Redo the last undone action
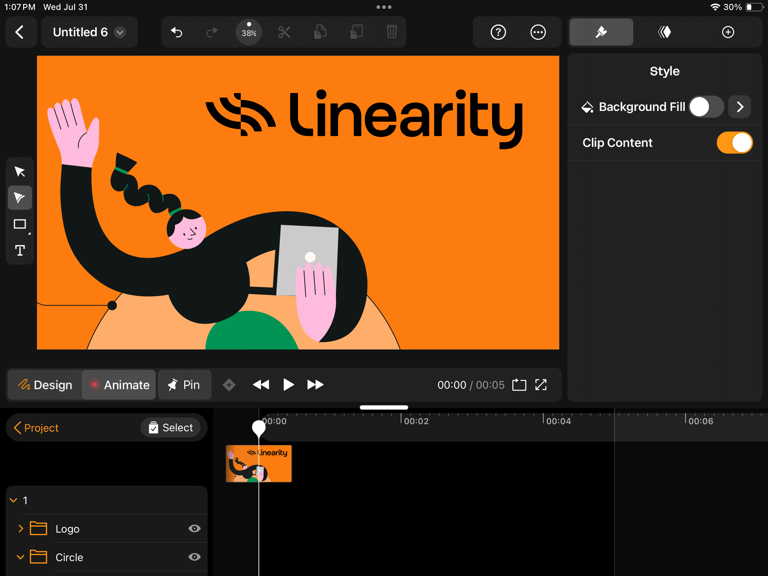 tap(212, 32)
